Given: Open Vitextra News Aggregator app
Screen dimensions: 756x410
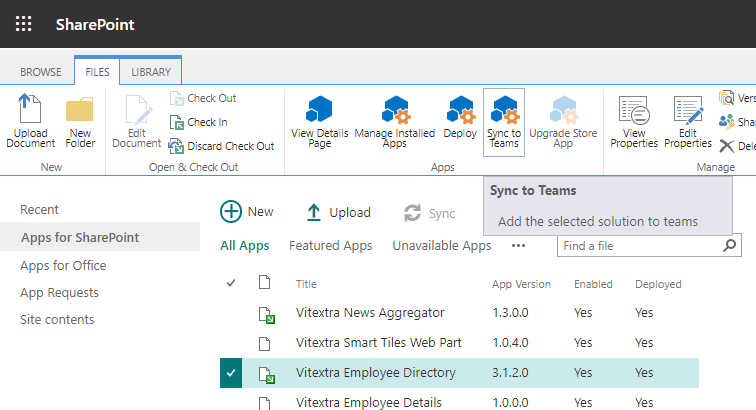Looking at the screenshot, I should click(370, 313).
